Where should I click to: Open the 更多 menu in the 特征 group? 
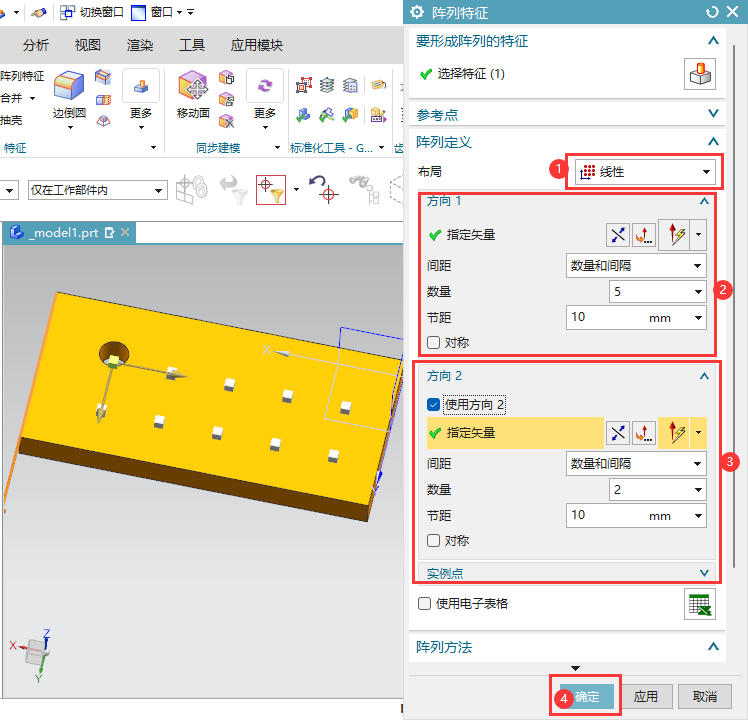[141, 99]
